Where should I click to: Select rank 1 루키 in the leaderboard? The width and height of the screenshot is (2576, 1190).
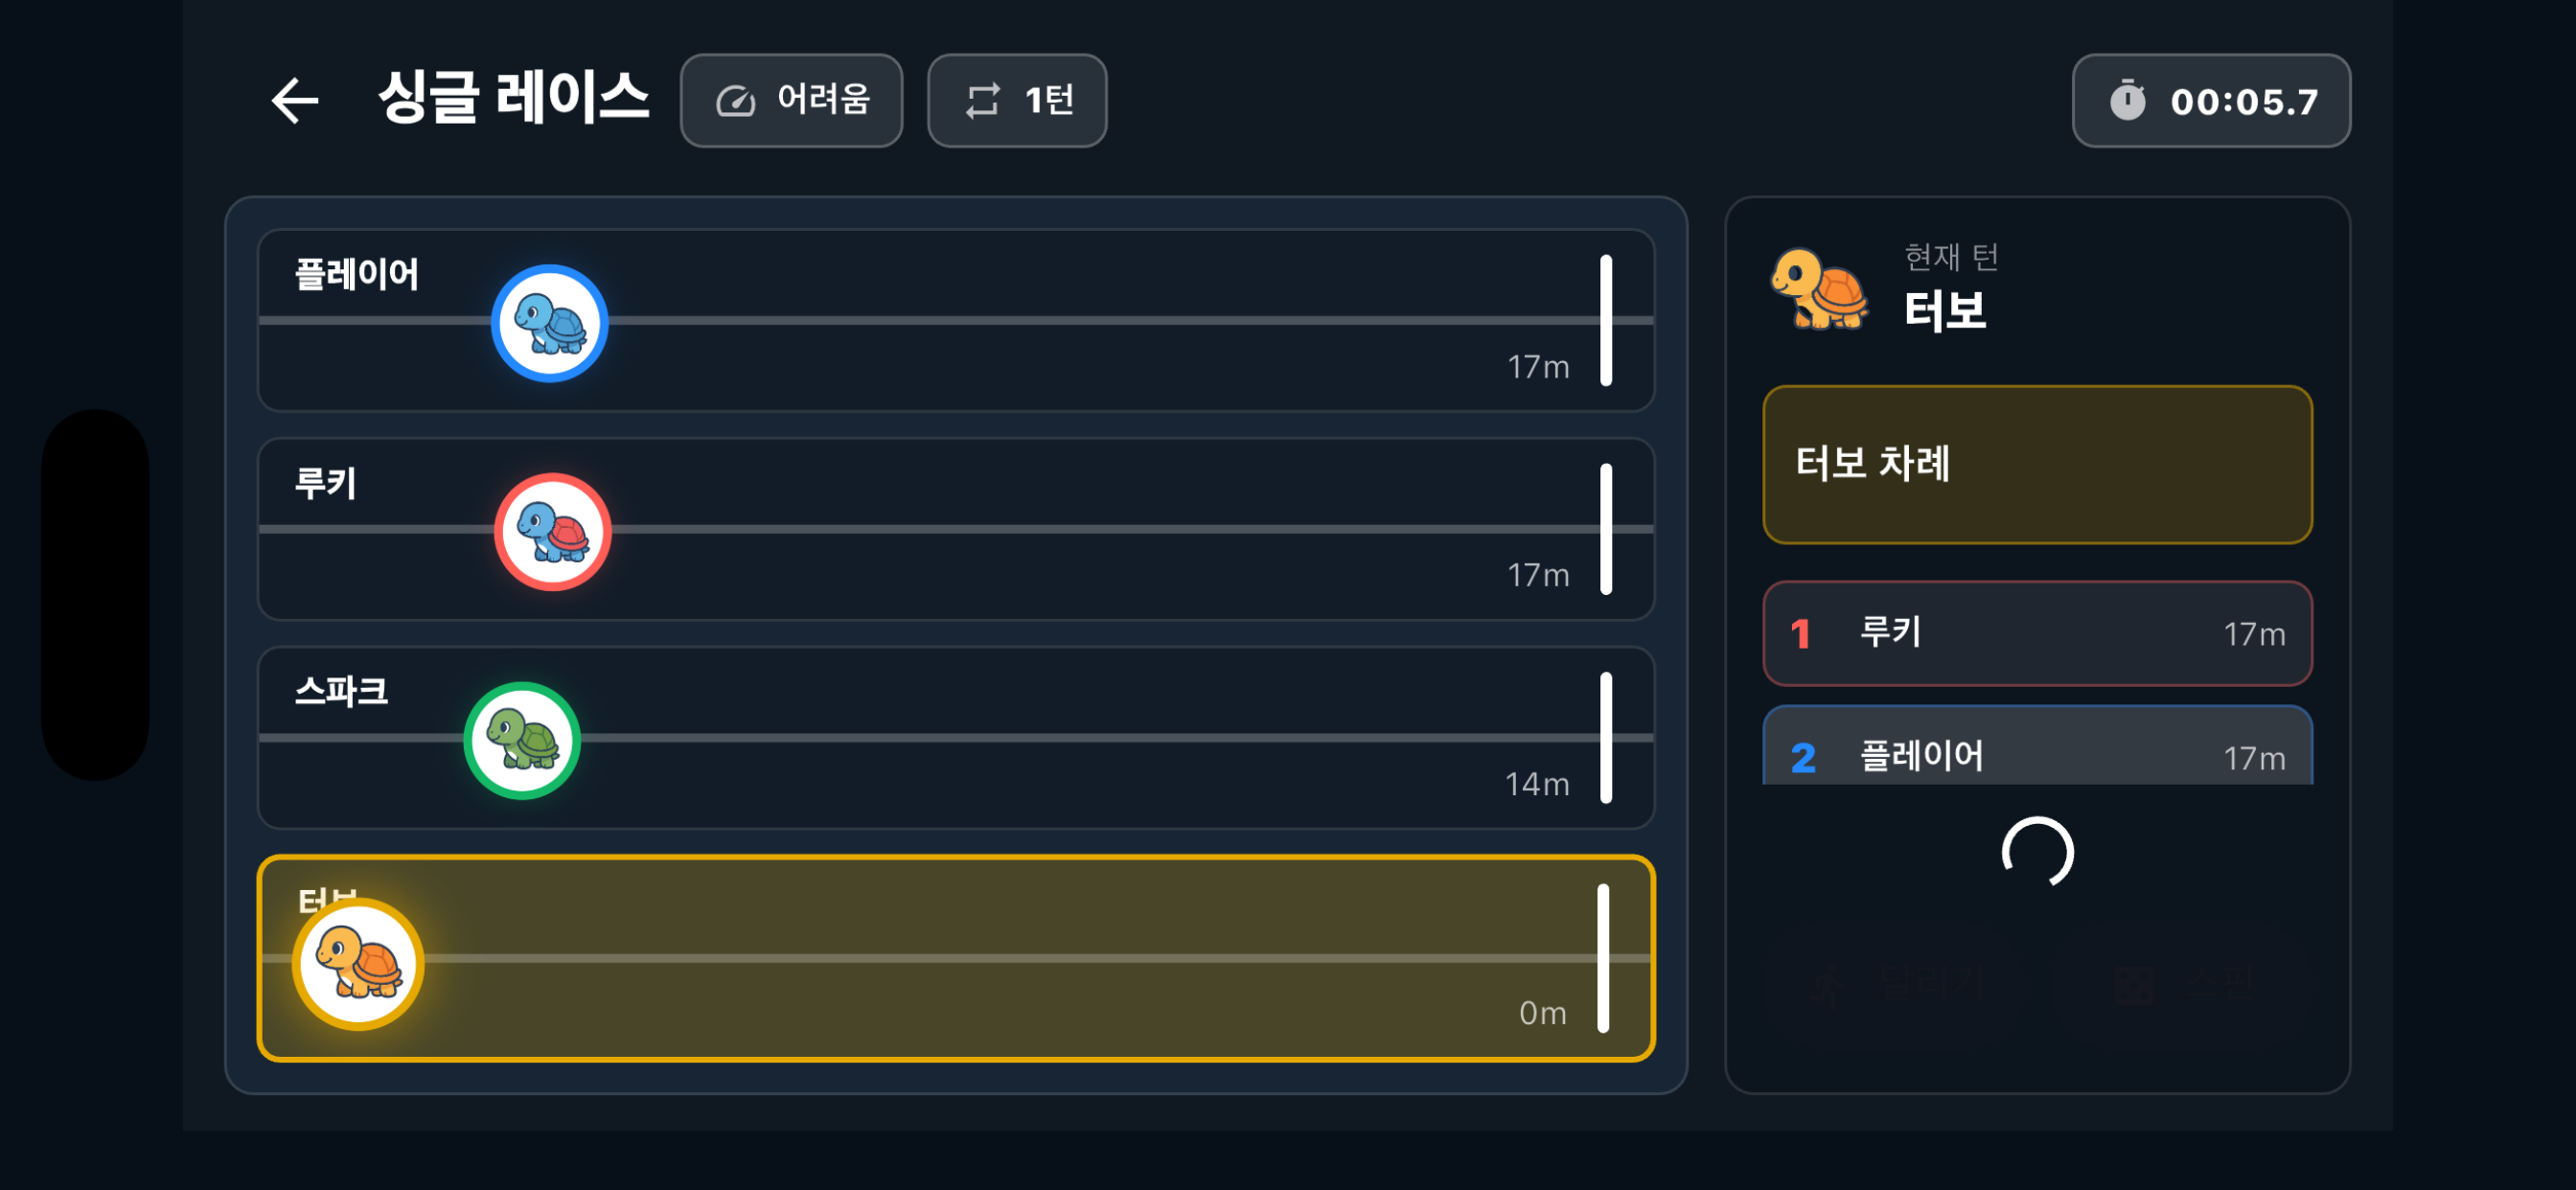2037,633
